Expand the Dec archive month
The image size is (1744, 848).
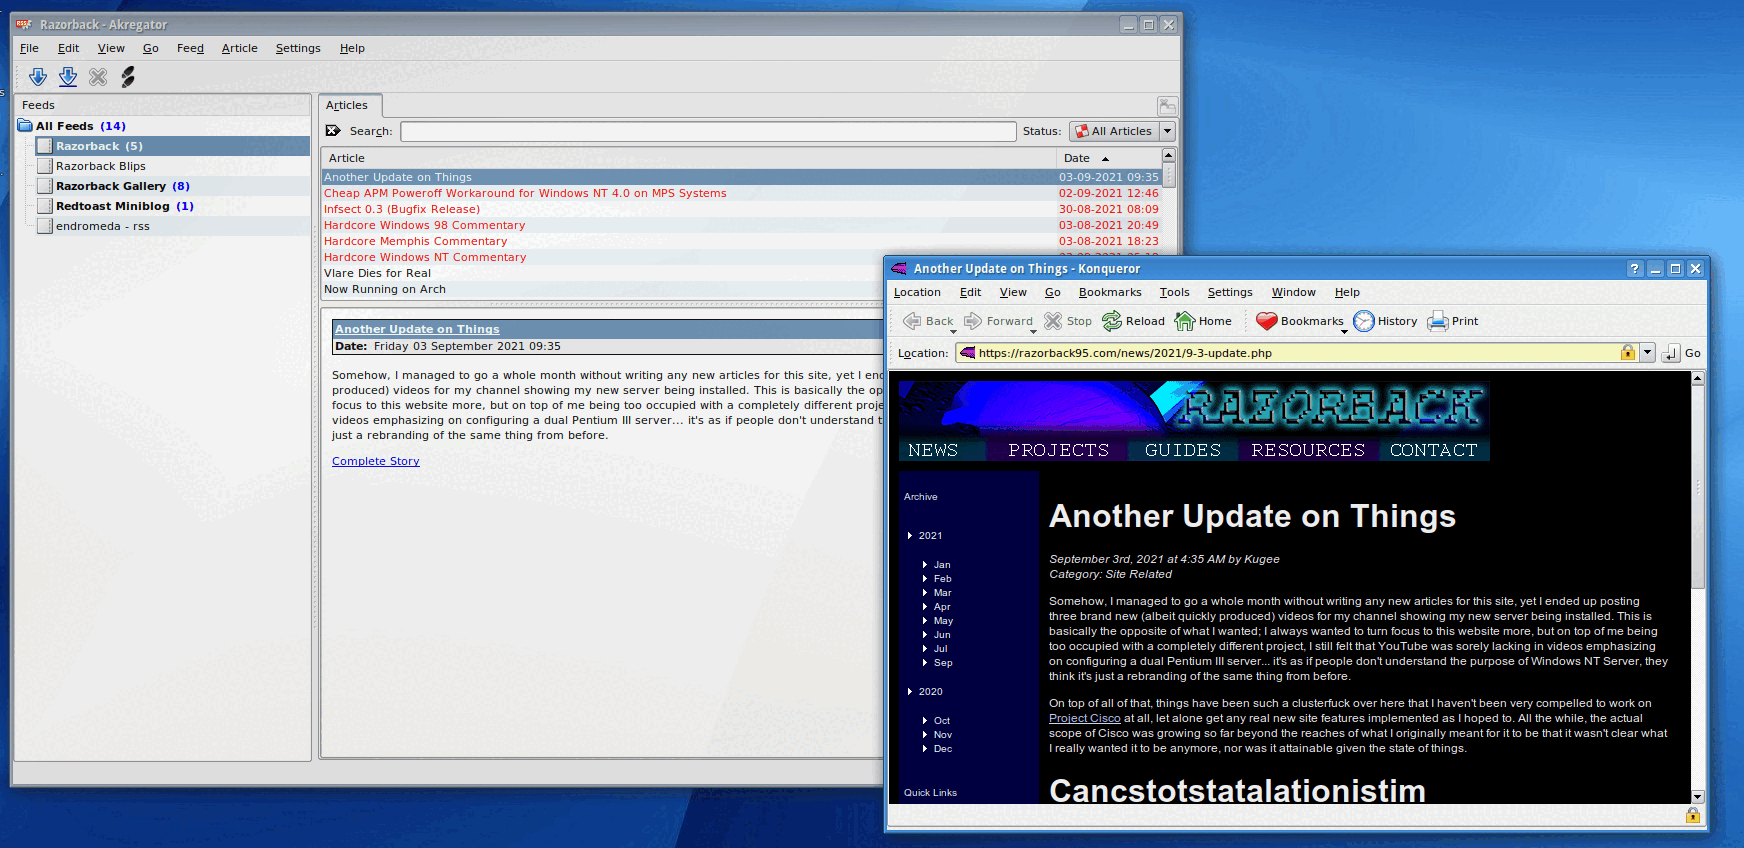click(925, 749)
